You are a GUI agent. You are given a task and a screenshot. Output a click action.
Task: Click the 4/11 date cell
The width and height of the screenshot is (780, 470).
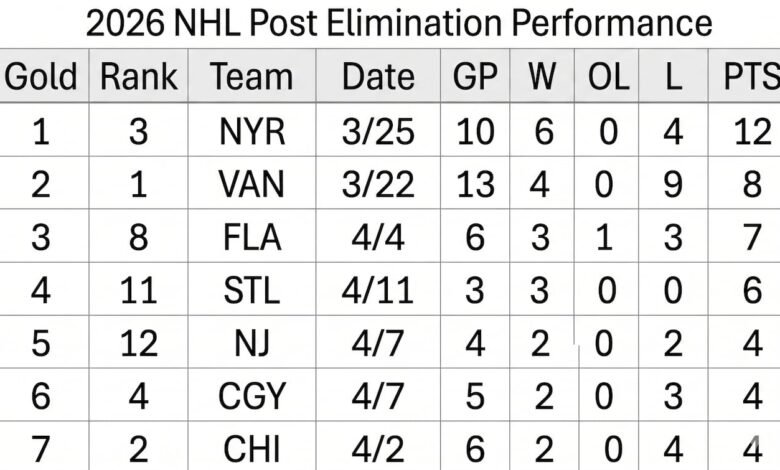378,290
